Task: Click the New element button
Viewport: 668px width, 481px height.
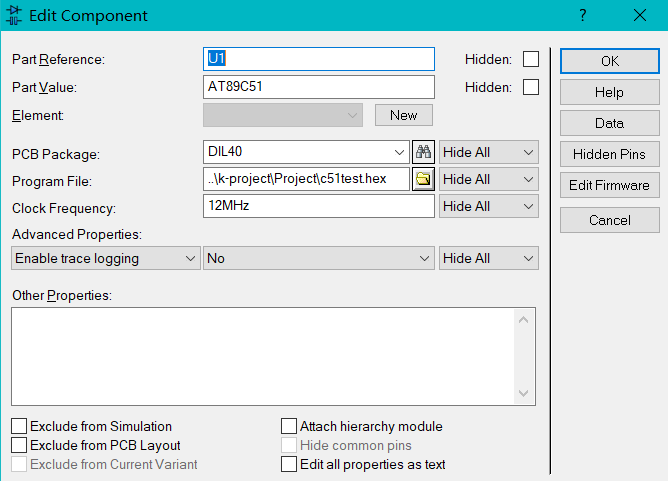Action: 404,115
